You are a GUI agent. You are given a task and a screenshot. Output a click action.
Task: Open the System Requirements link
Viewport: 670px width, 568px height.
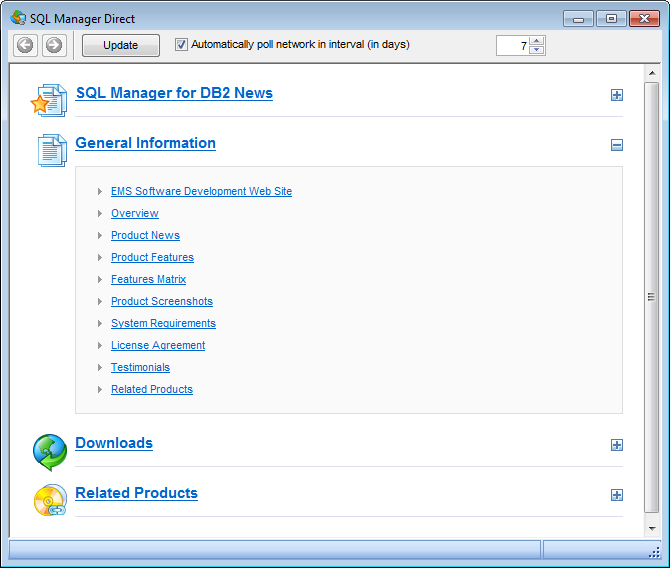point(163,324)
